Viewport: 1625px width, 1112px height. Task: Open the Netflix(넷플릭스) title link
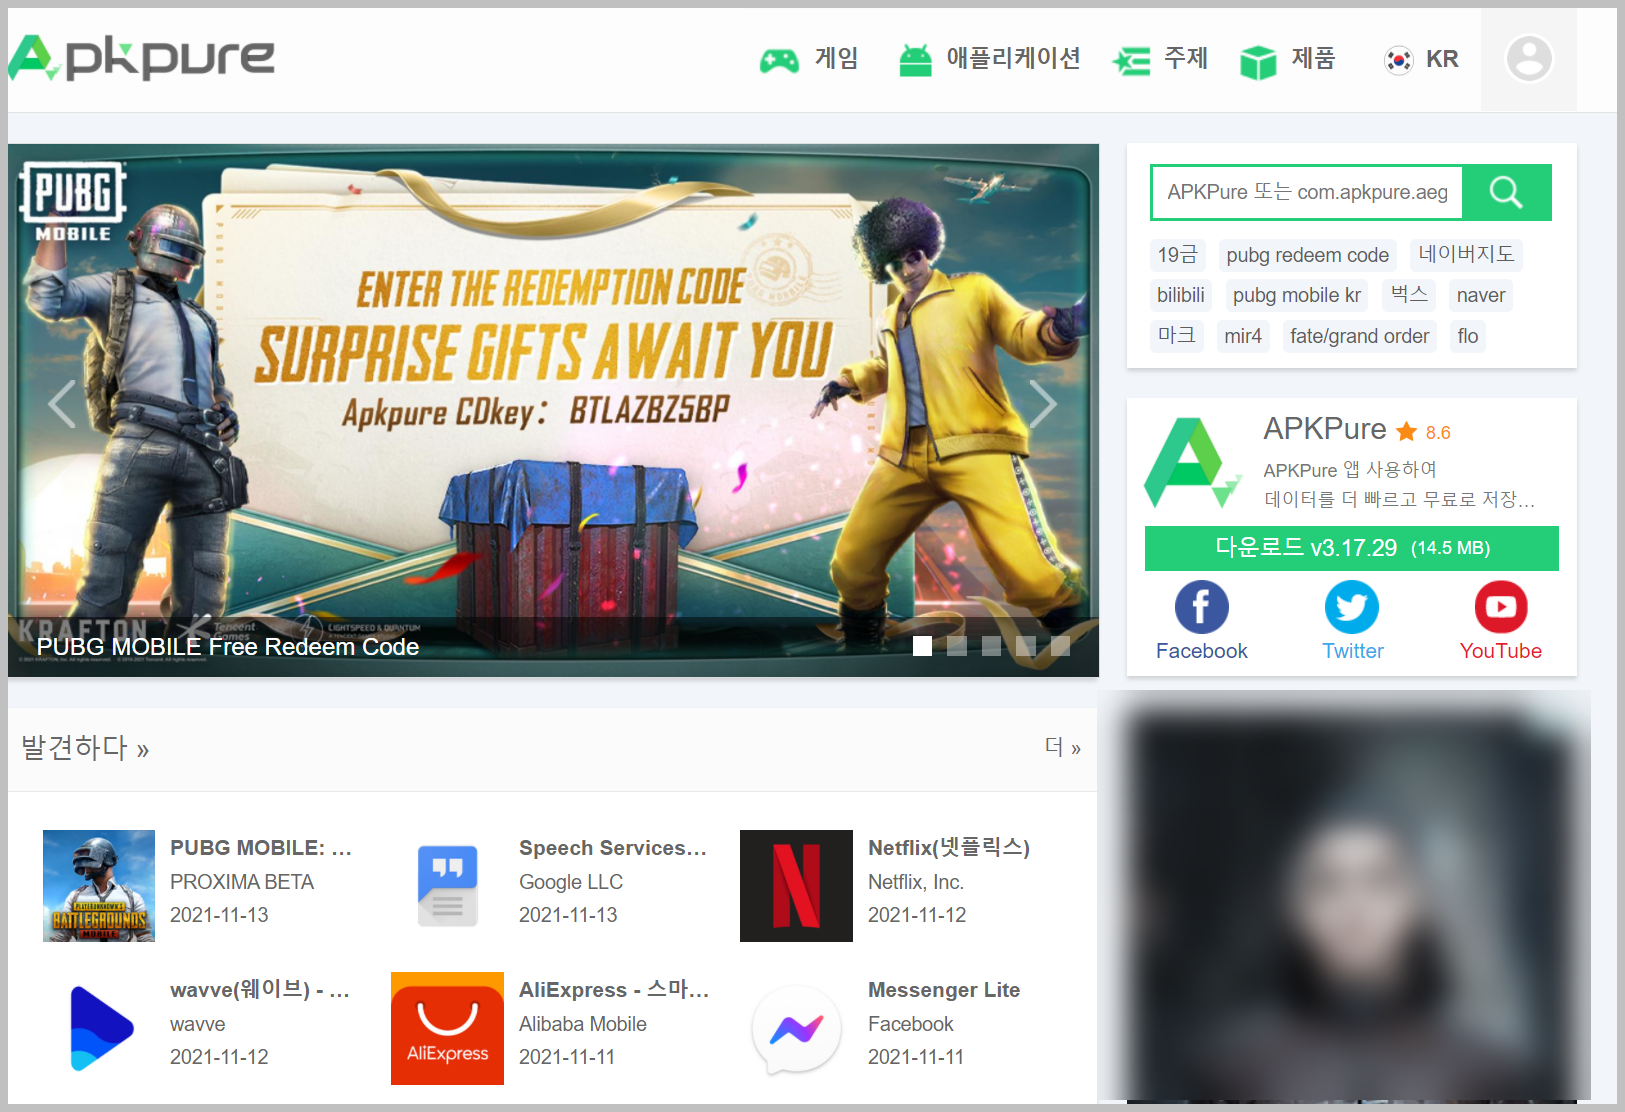click(x=949, y=848)
